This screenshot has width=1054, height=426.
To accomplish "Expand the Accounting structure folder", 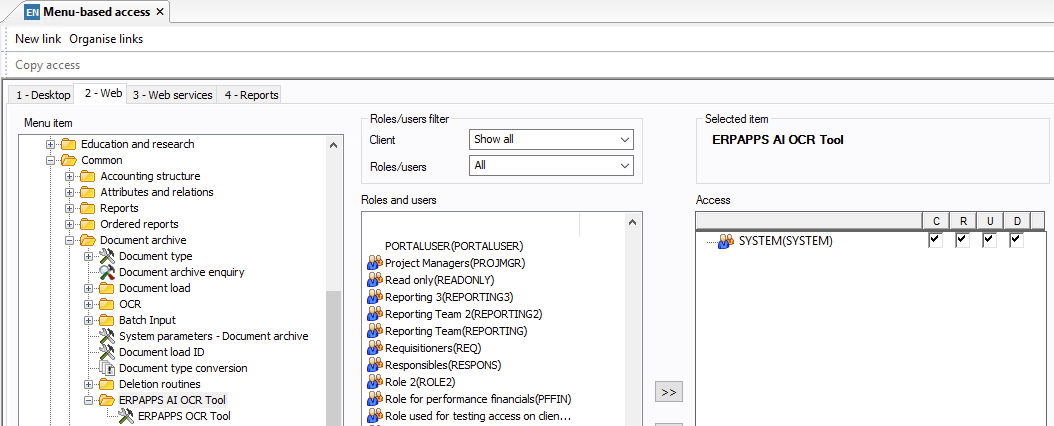I will click(x=70, y=176).
